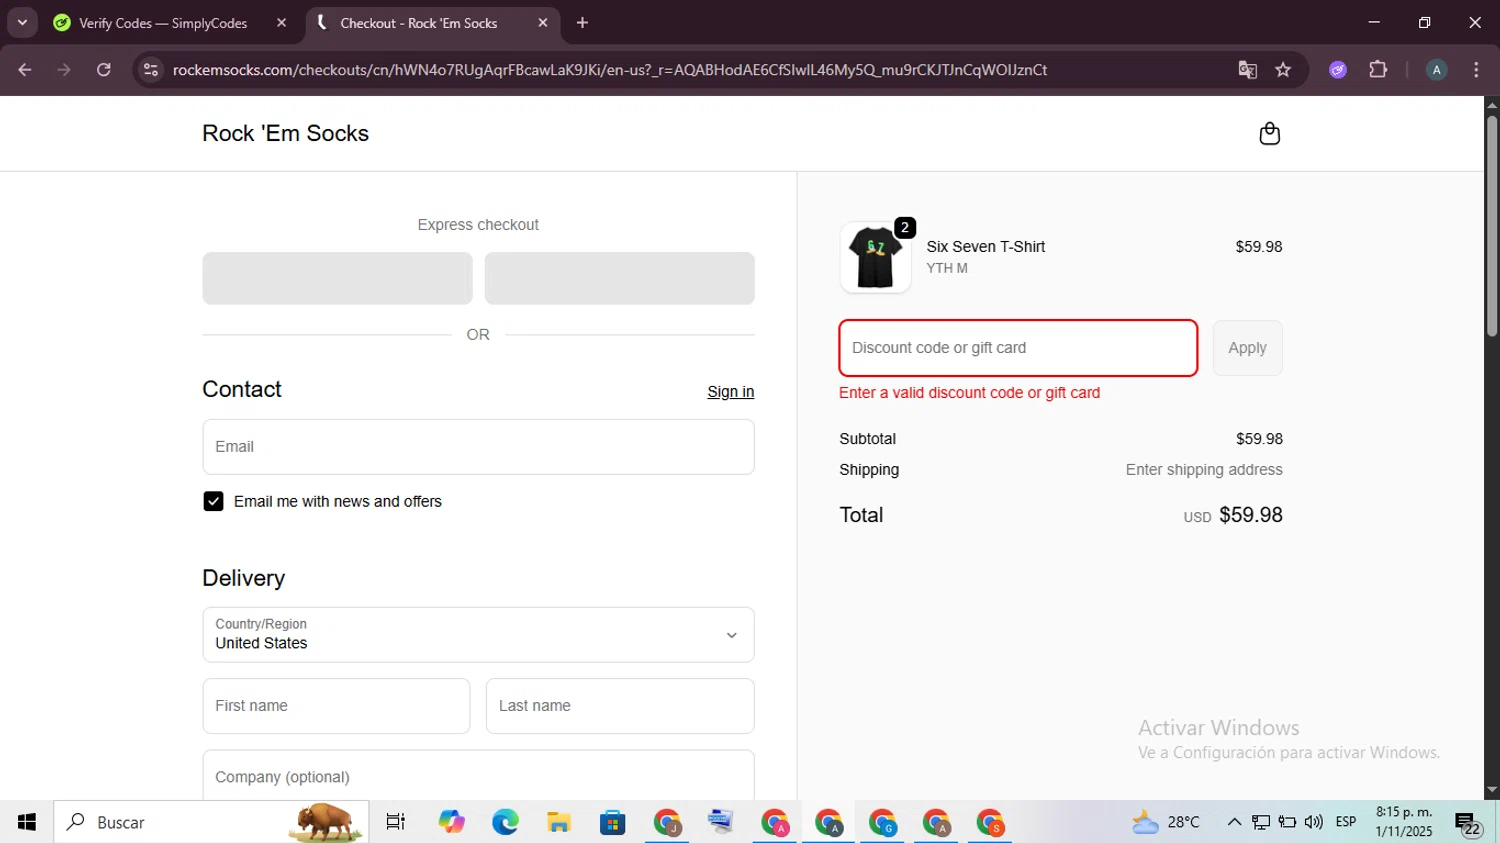Open the purple extension icon
The image size is (1500, 843).
[1338, 70]
